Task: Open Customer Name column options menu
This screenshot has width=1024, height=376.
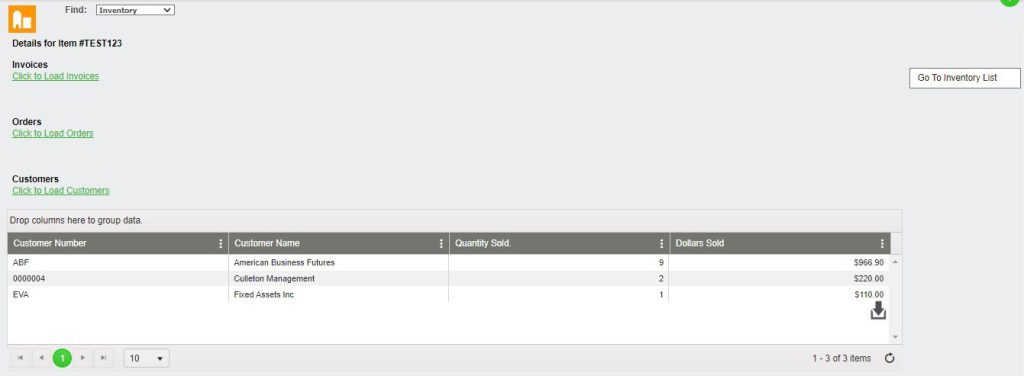Action: (441, 243)
